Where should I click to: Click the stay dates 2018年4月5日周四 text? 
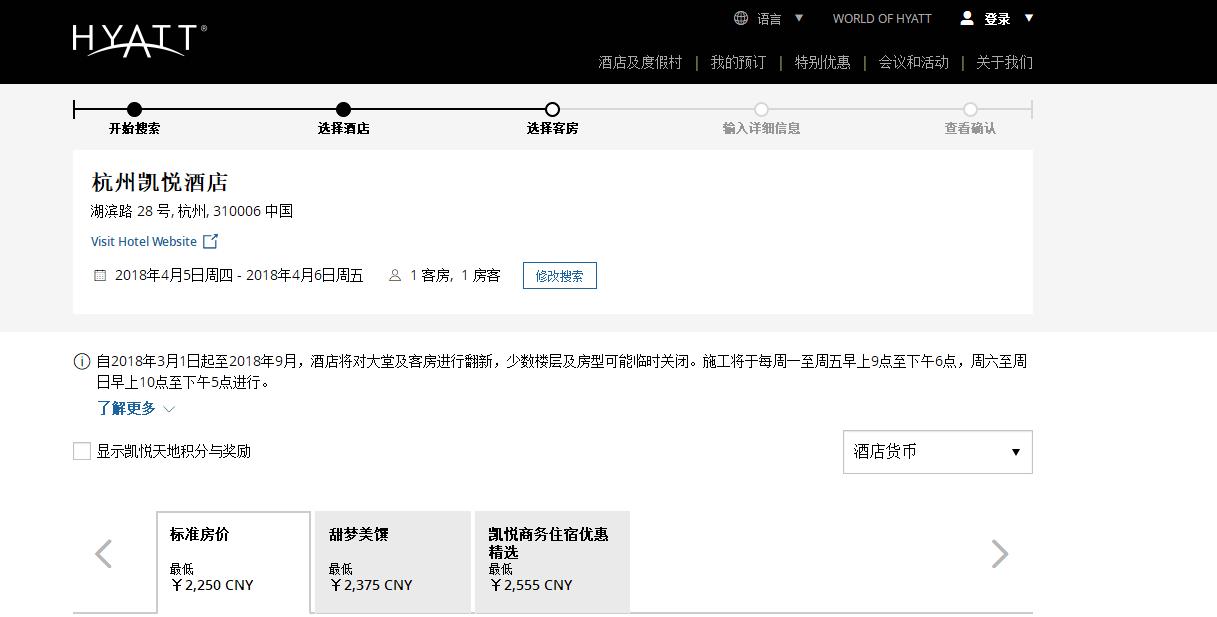pos(239,275)
